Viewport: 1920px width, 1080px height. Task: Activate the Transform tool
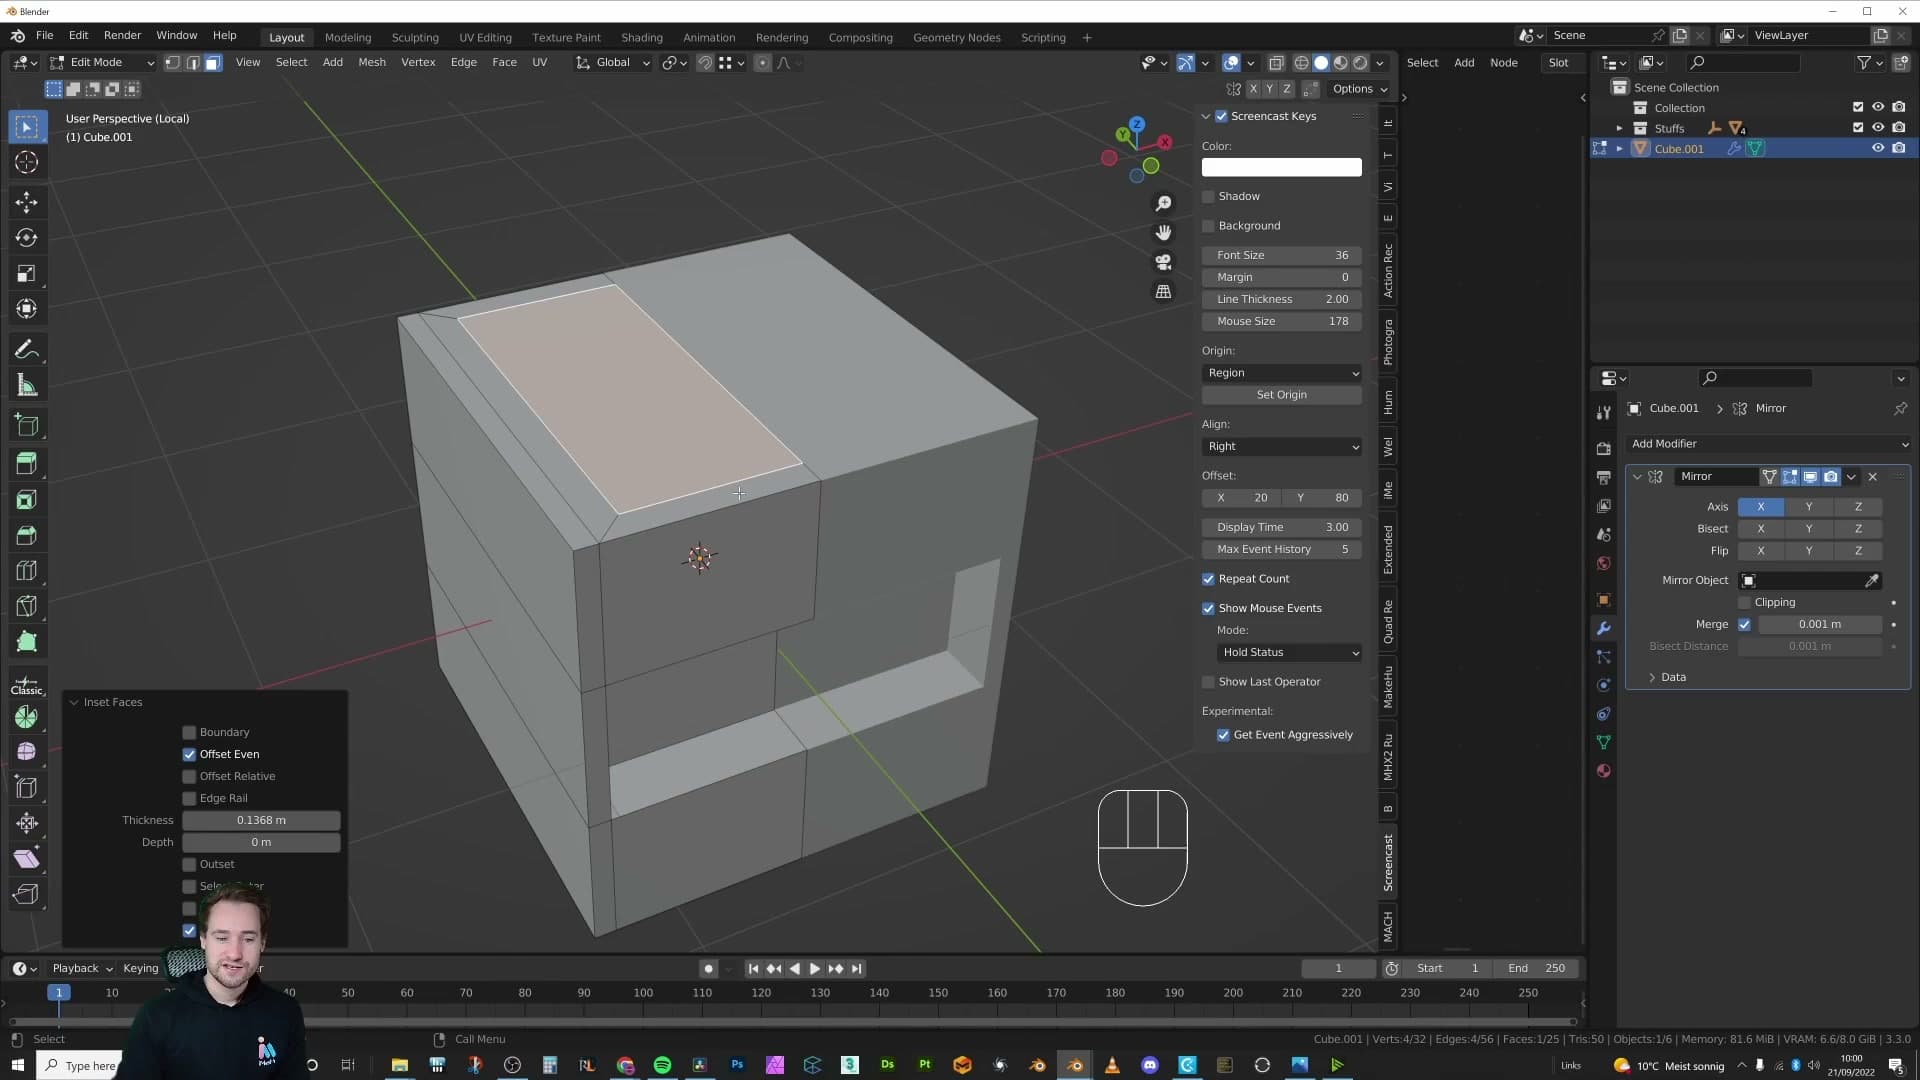point(27,309)
